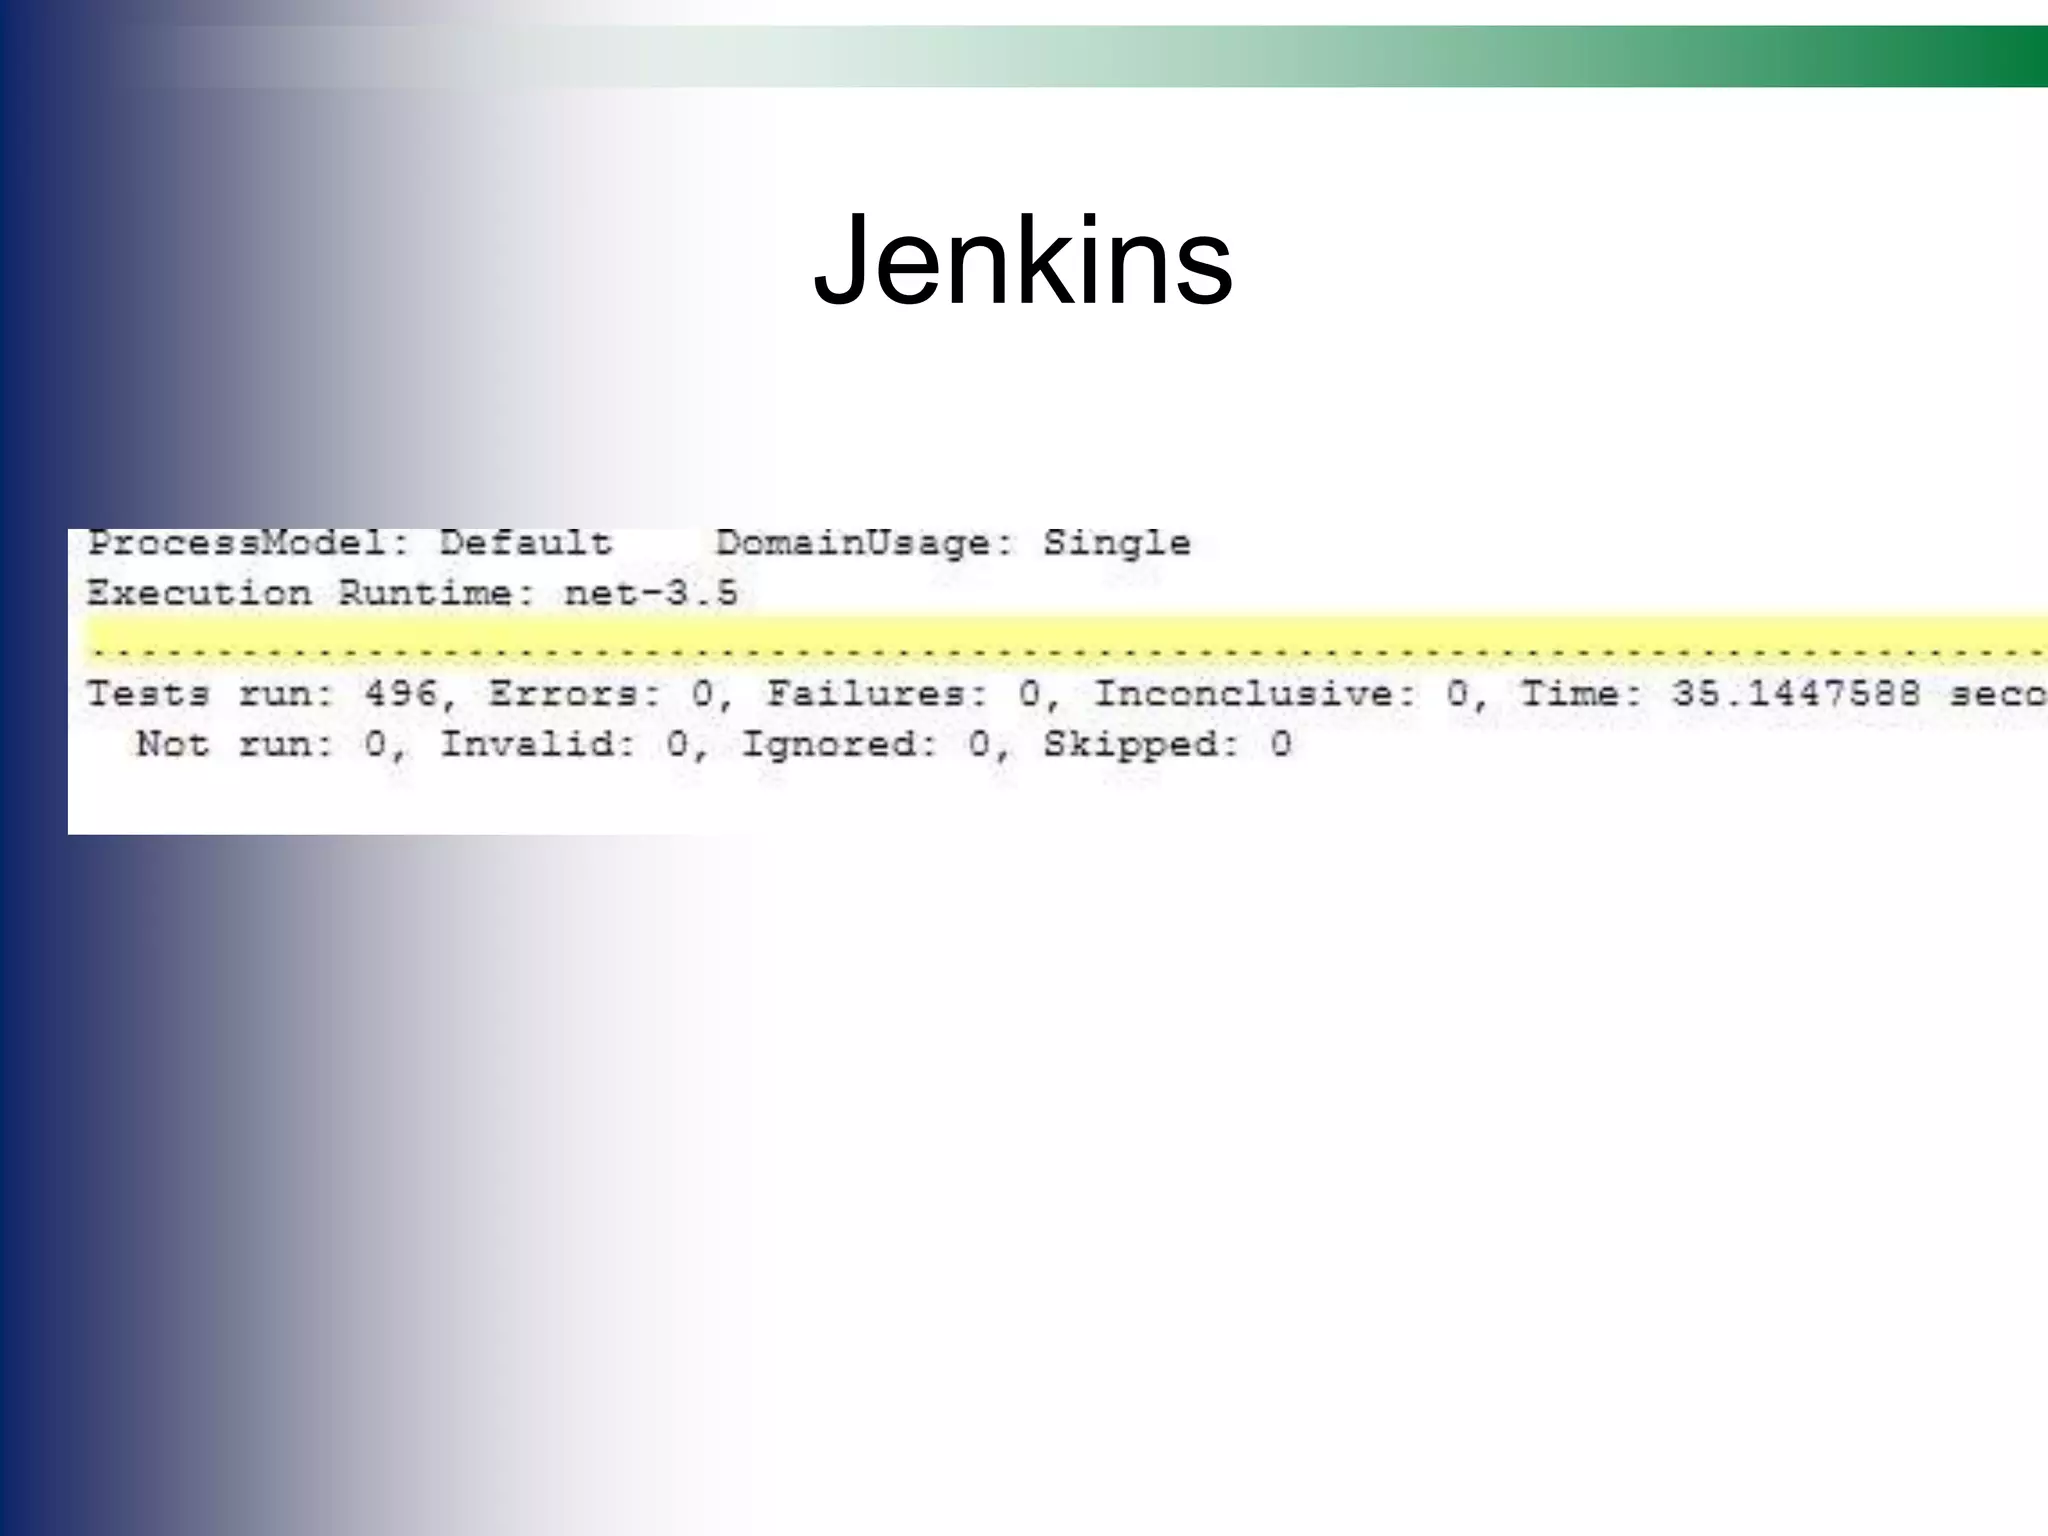Click the 'Inconclusive: 0' entry

click(x=1281, y=694)
